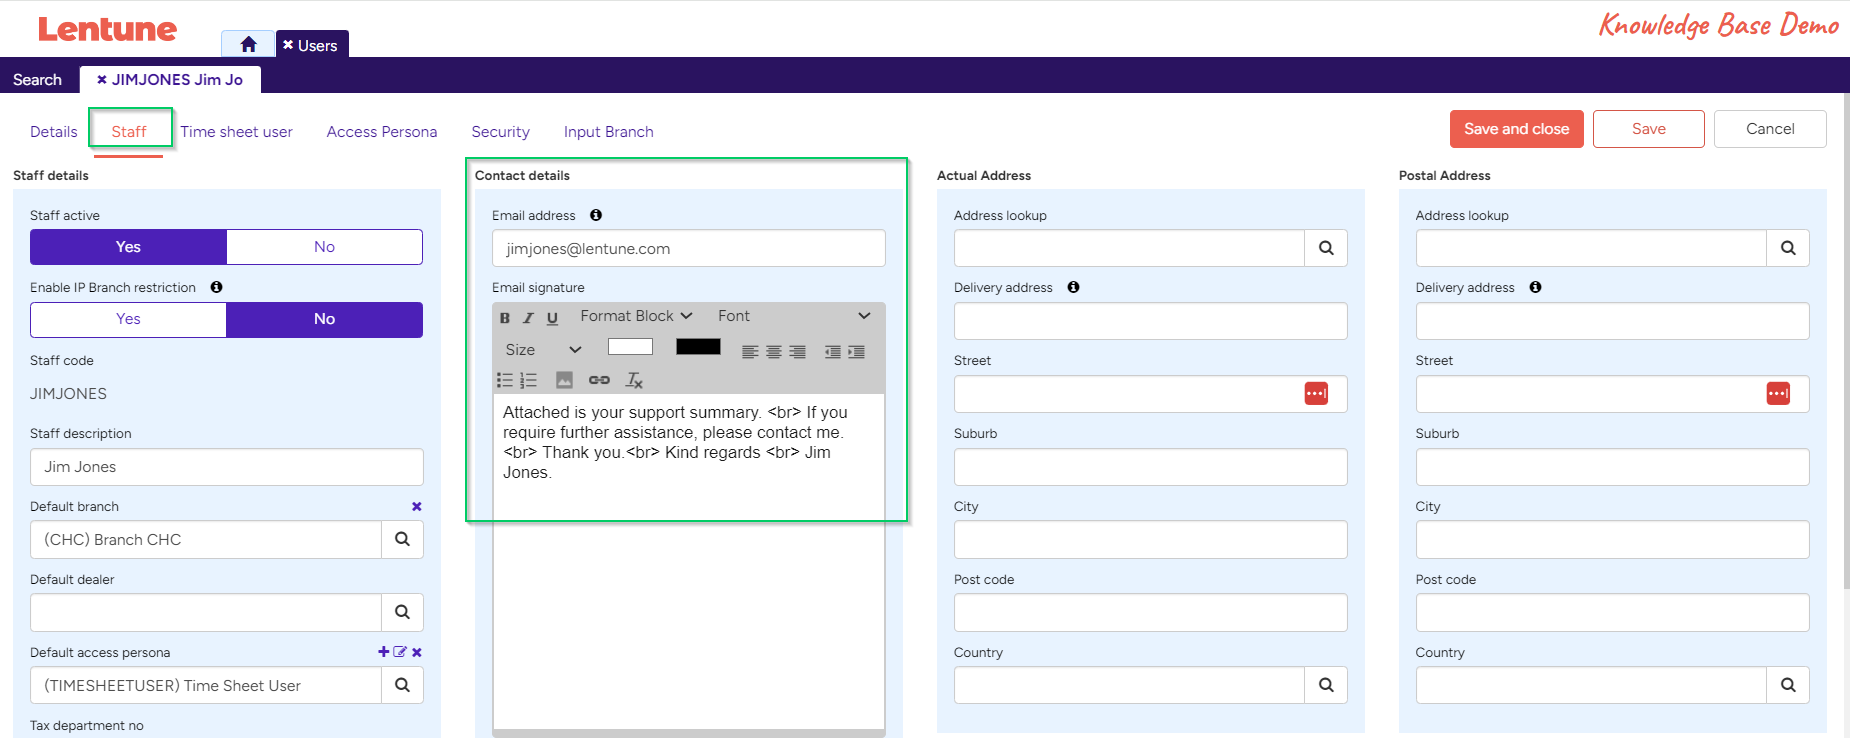Pick the black text color swatch
This screenshot has width=1850, height=738.
coord(698,347)
